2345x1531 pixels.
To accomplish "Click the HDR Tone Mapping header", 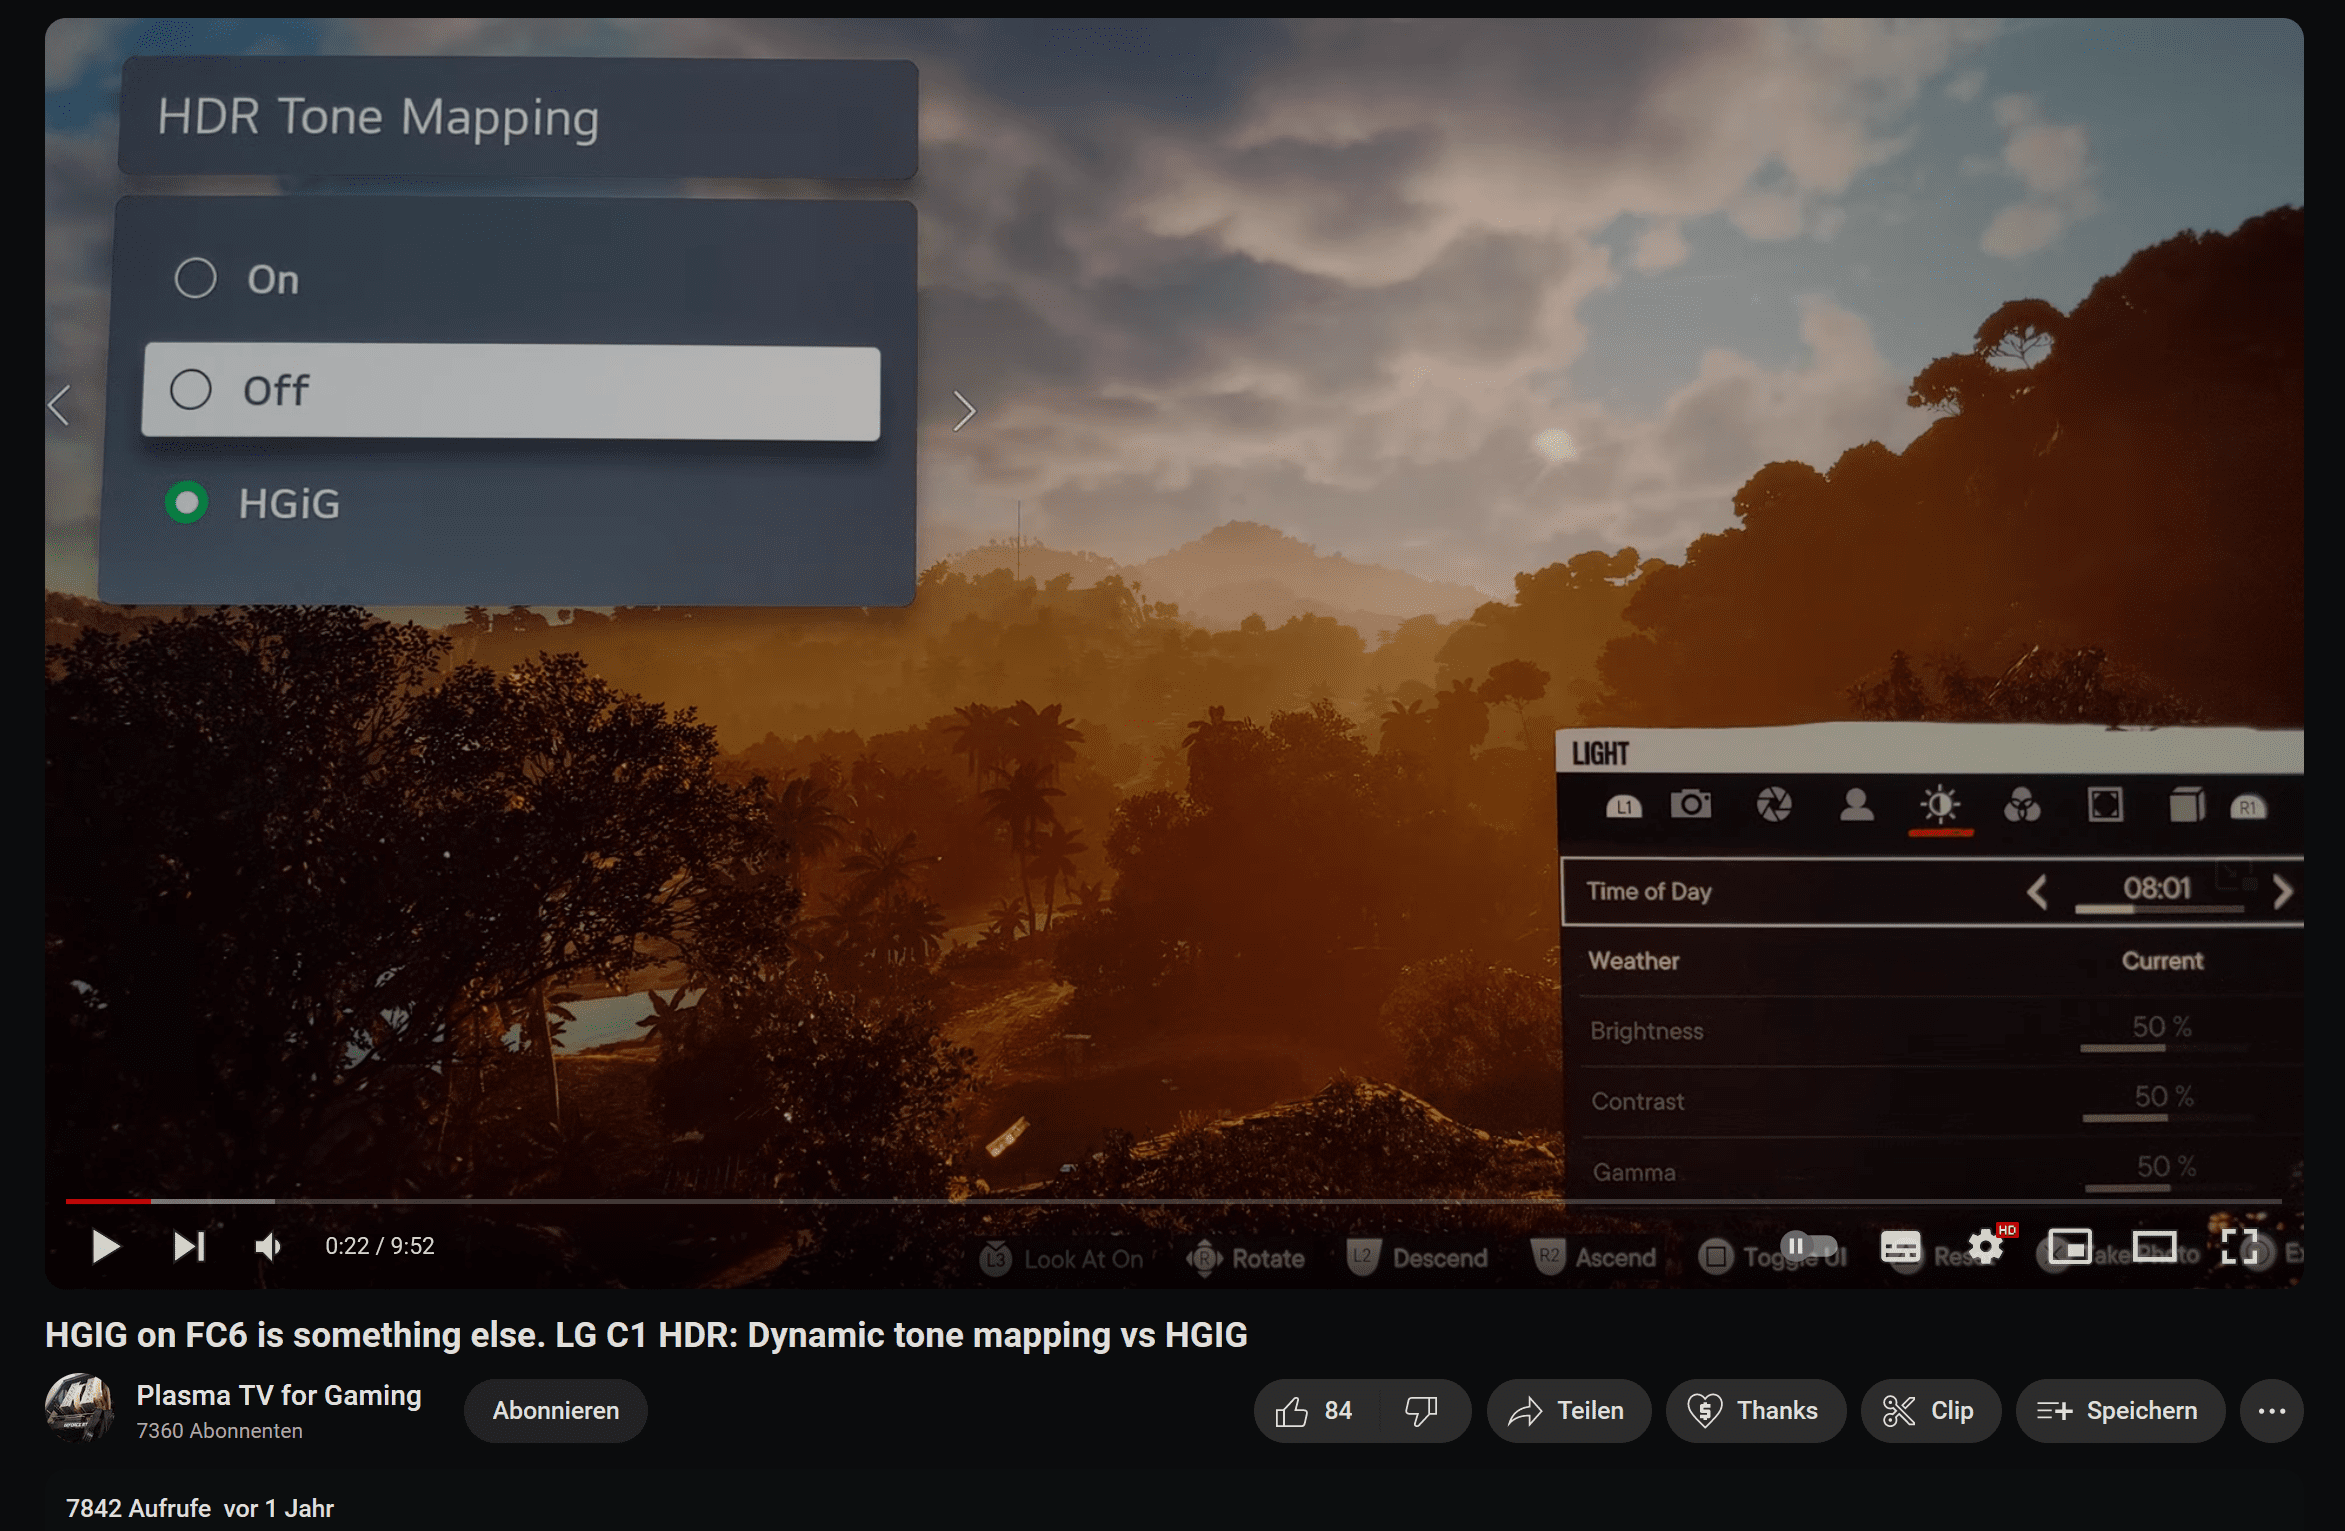I will coord(518,118).
